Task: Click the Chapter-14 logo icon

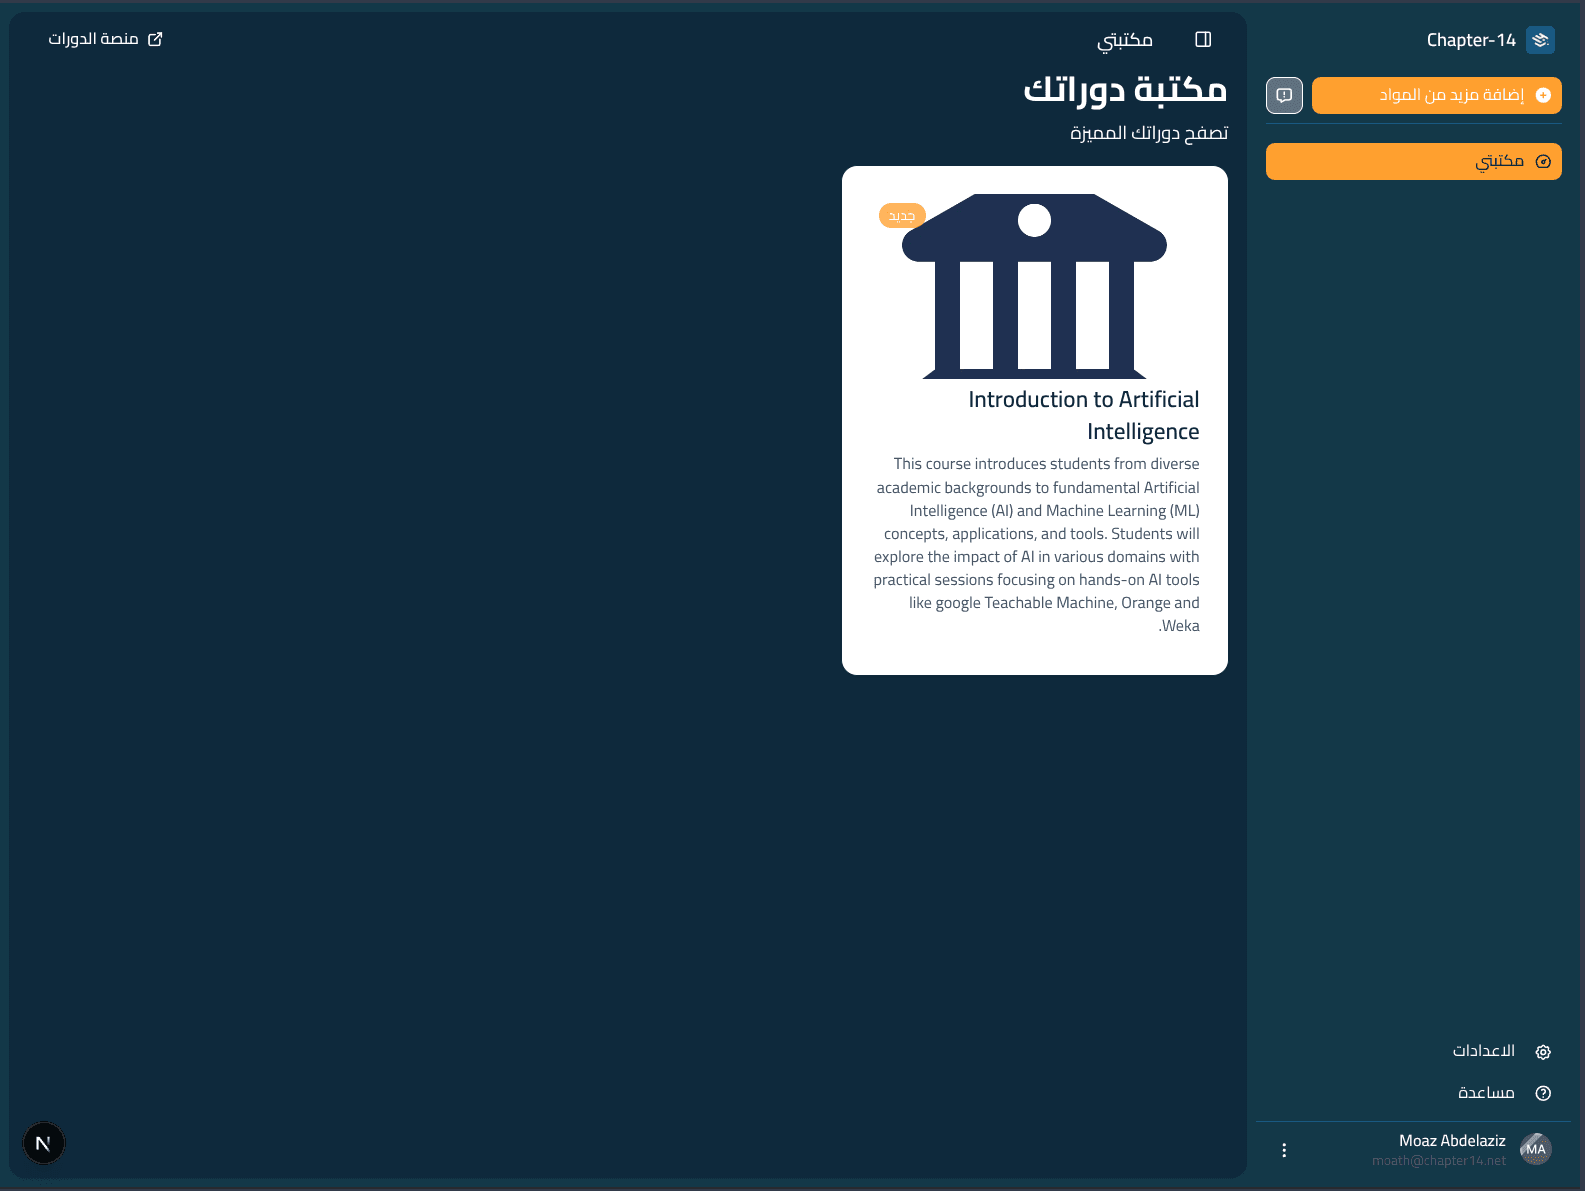Action: point(1540,40)
